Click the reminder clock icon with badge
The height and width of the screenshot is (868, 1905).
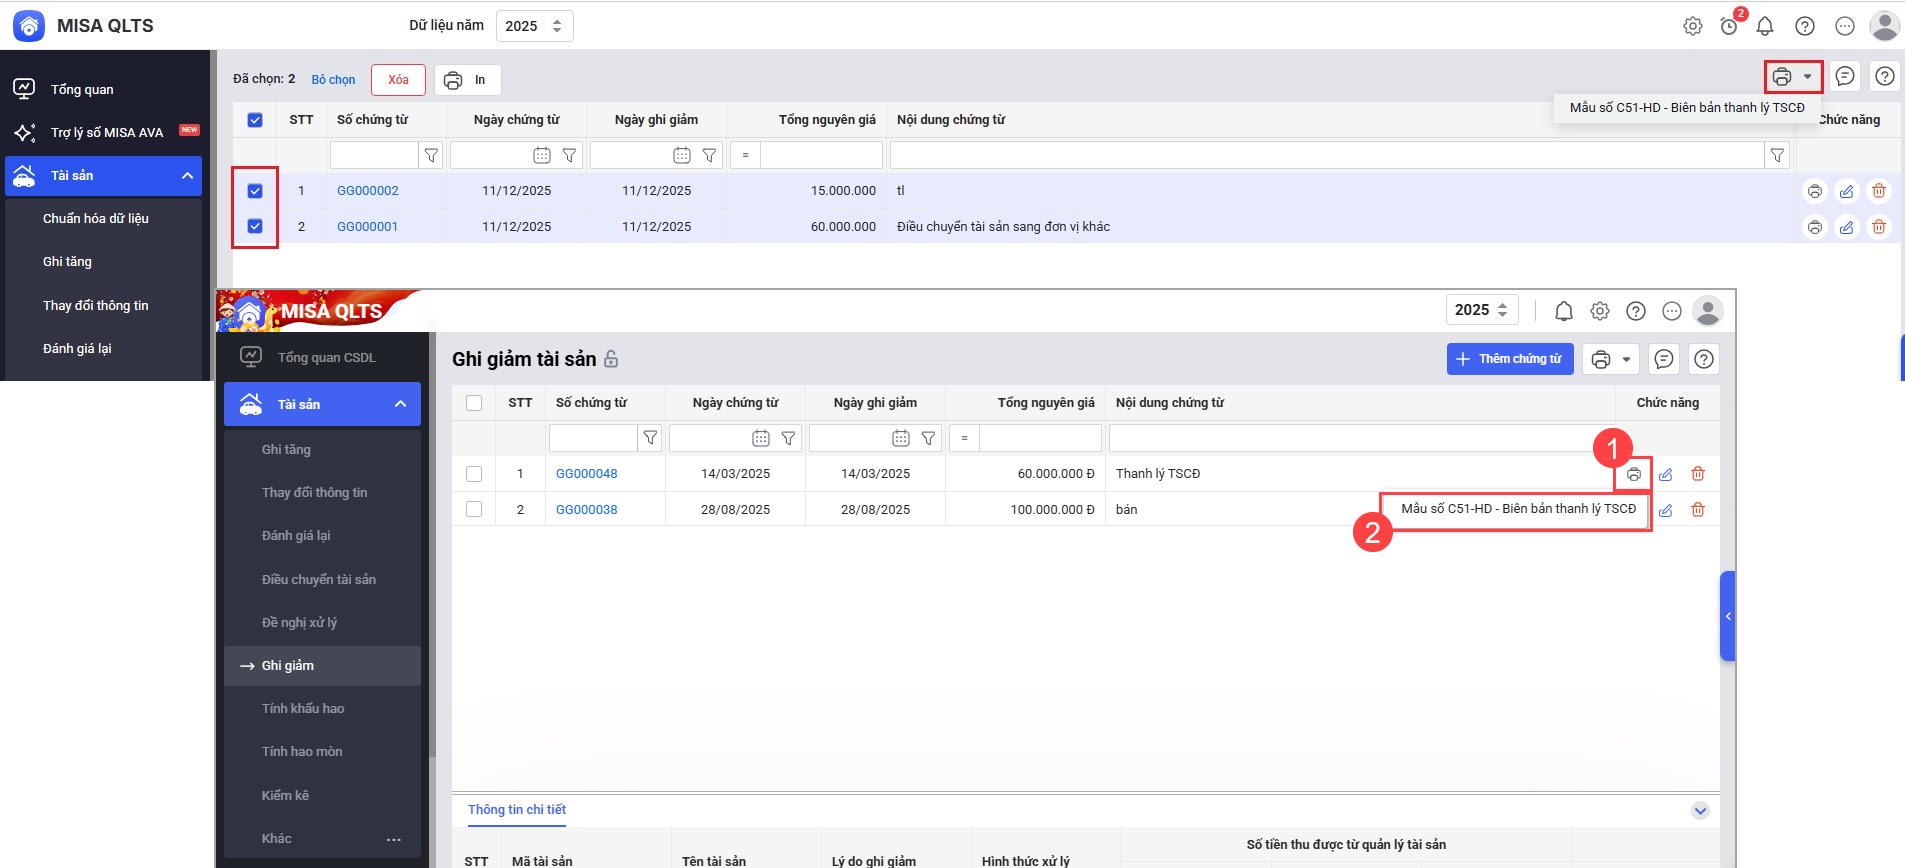point(1729,26)
